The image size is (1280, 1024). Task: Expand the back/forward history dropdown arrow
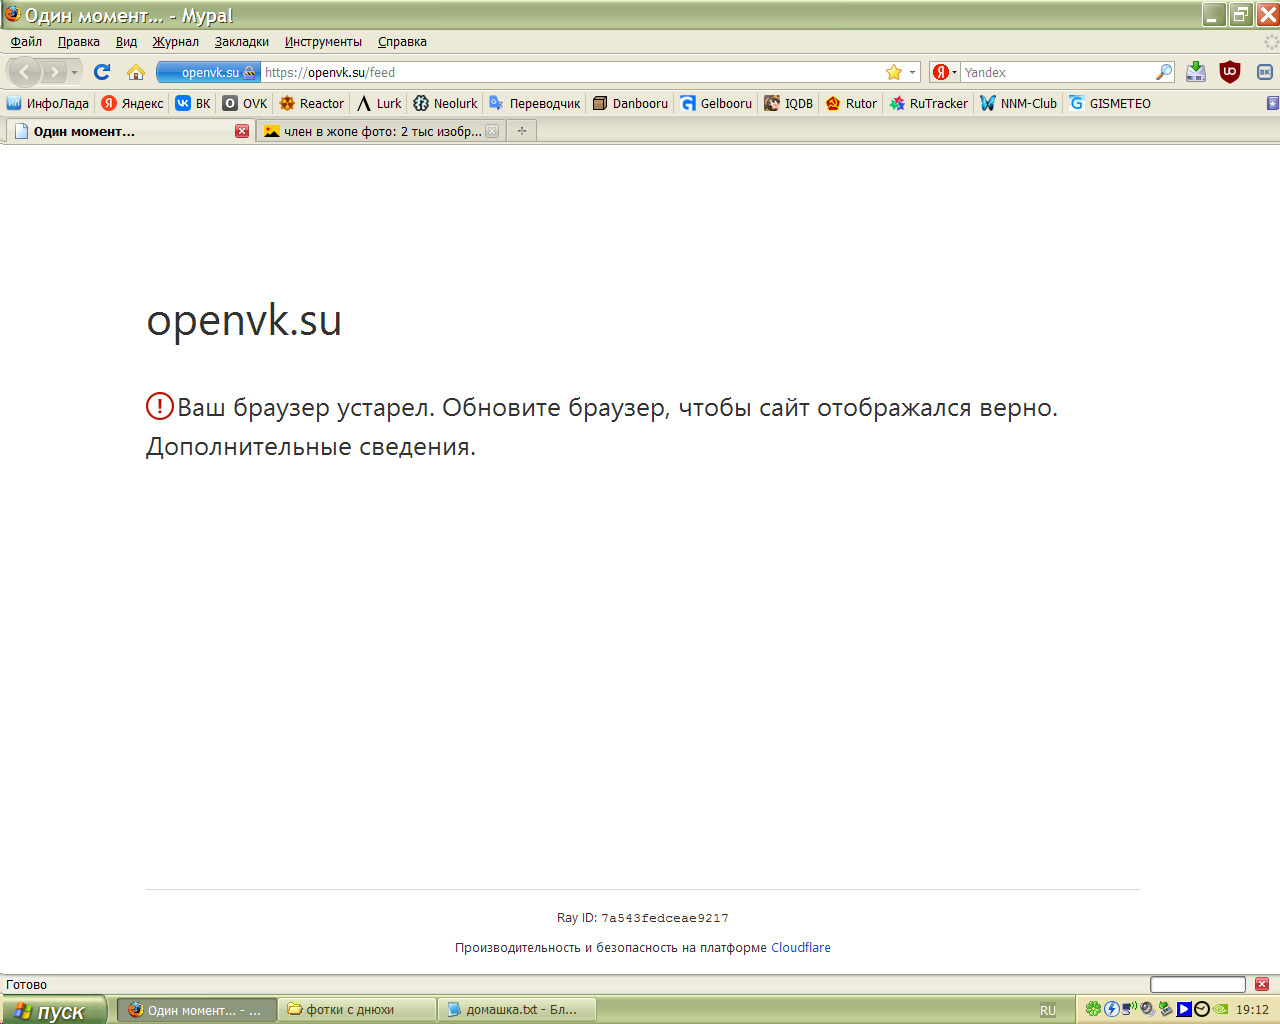(74, 72)
